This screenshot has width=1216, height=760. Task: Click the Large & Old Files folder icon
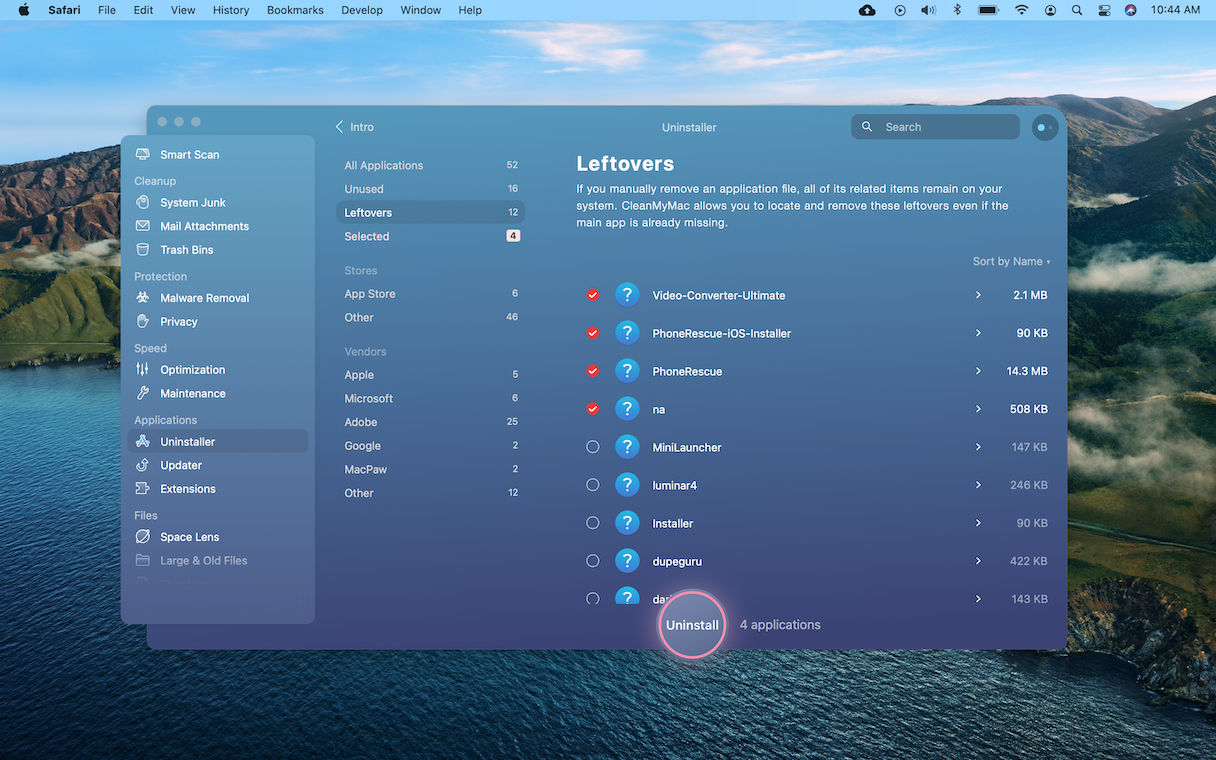(x=142, y=561)
